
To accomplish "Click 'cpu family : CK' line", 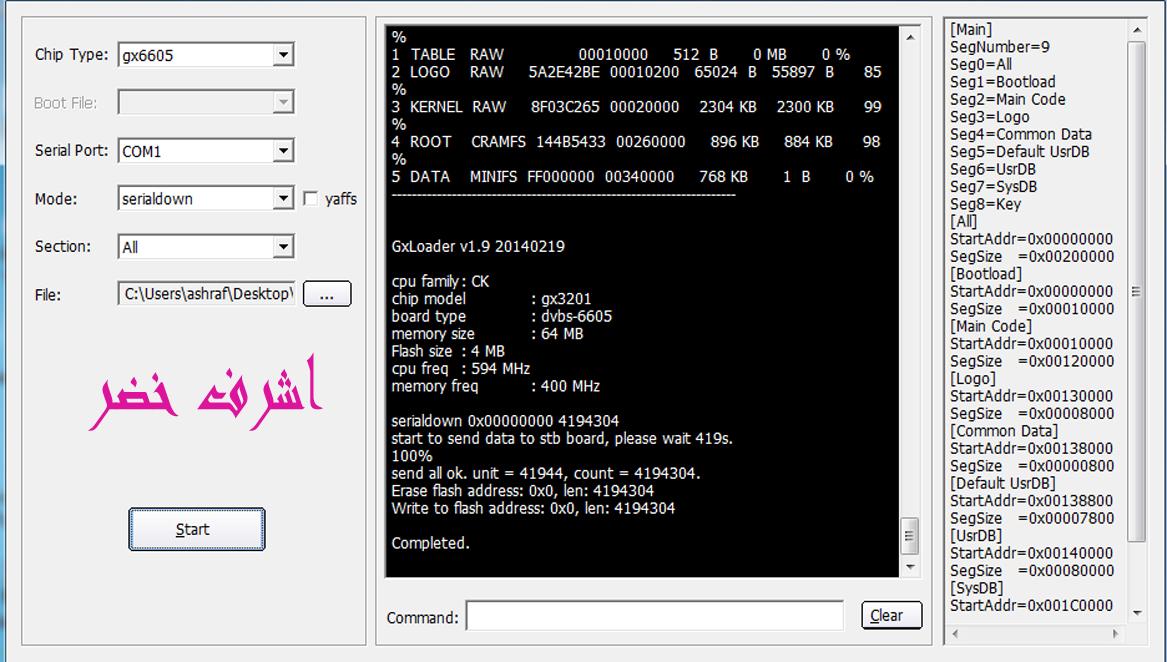I will (x=441, y=281).
